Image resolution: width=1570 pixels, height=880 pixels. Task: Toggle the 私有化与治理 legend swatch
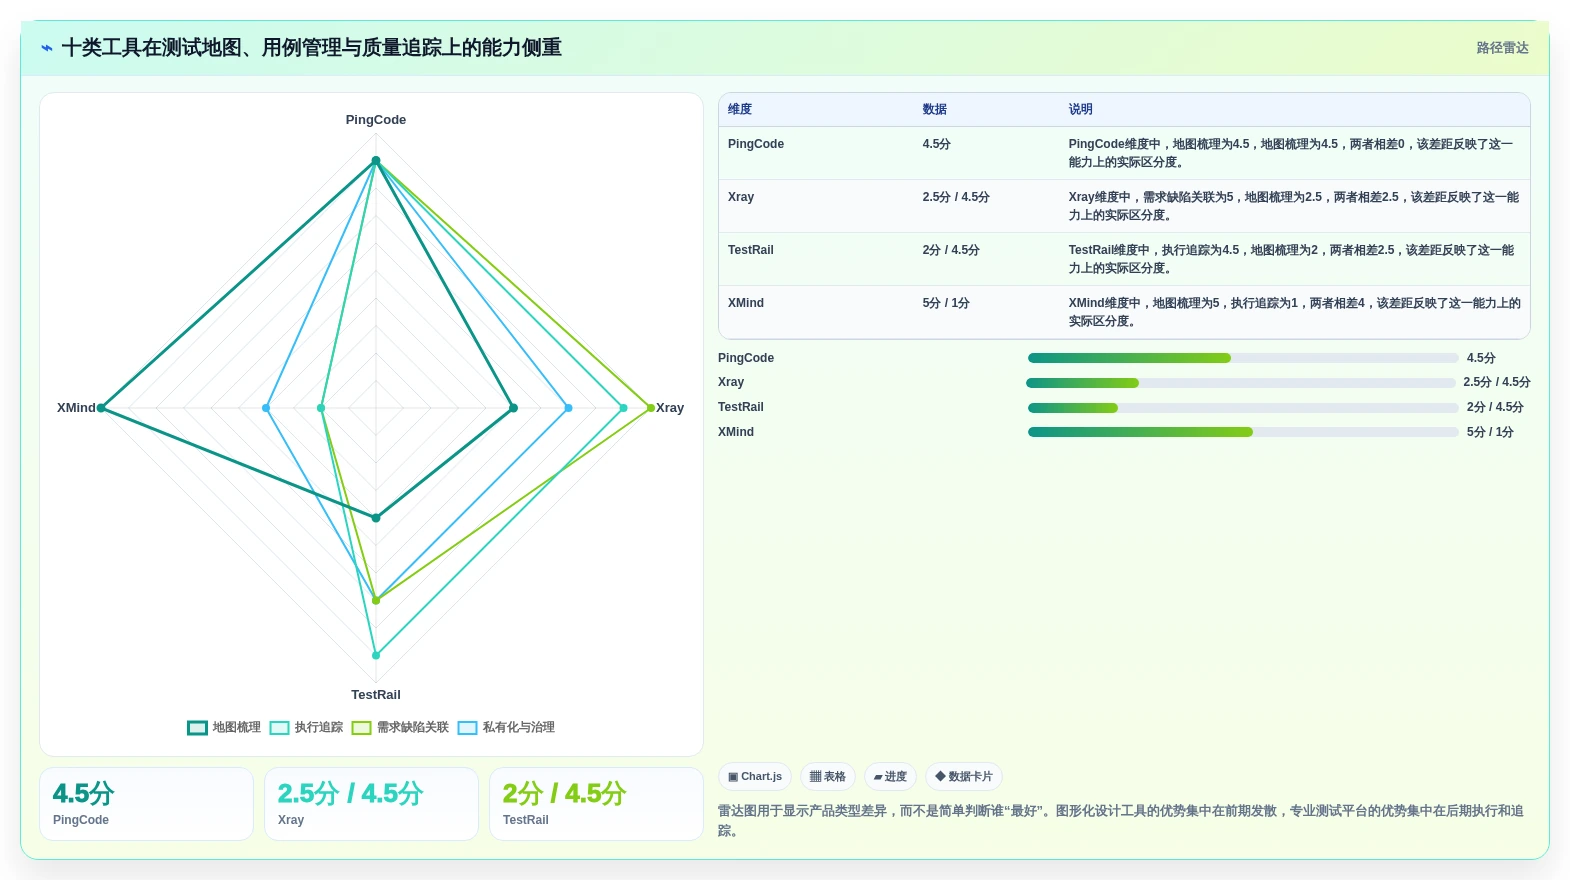(x=467, y=728)
